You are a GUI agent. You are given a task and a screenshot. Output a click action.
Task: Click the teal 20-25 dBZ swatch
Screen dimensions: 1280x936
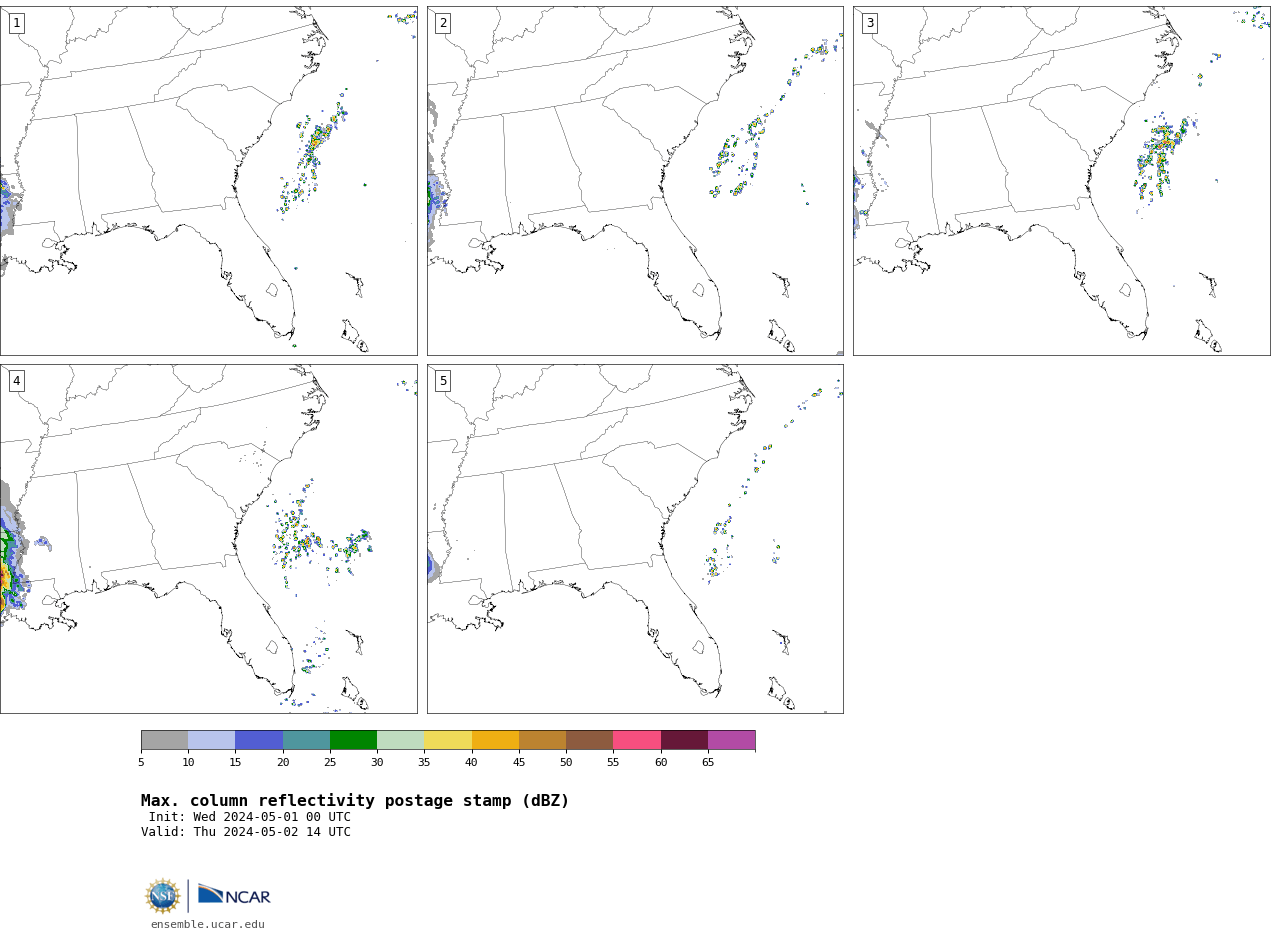306,740
